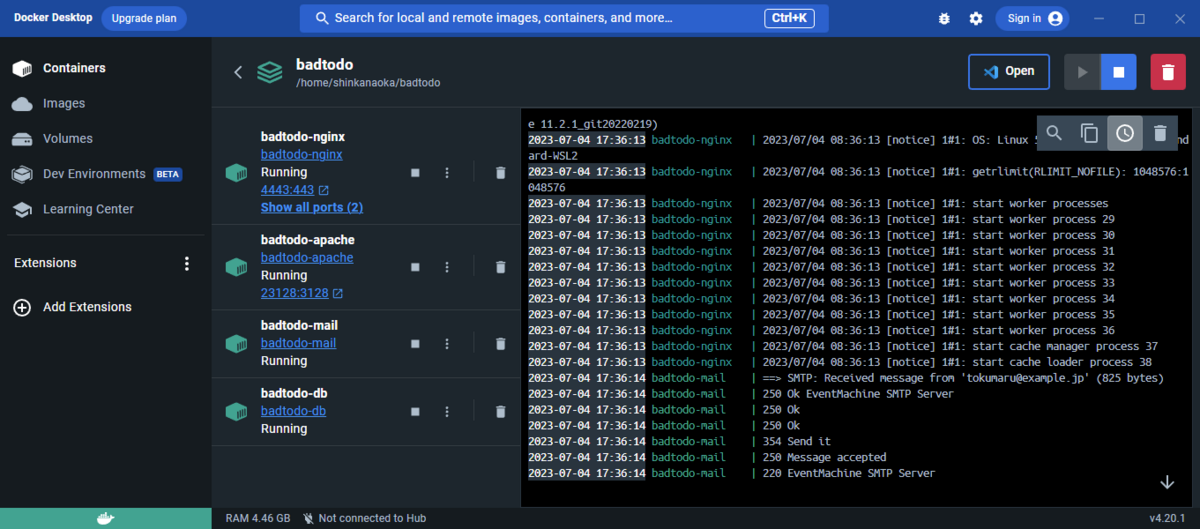Click the Sign in button
The width and height of the screenshot is (1200, 529).
[x=1032, y=18]
